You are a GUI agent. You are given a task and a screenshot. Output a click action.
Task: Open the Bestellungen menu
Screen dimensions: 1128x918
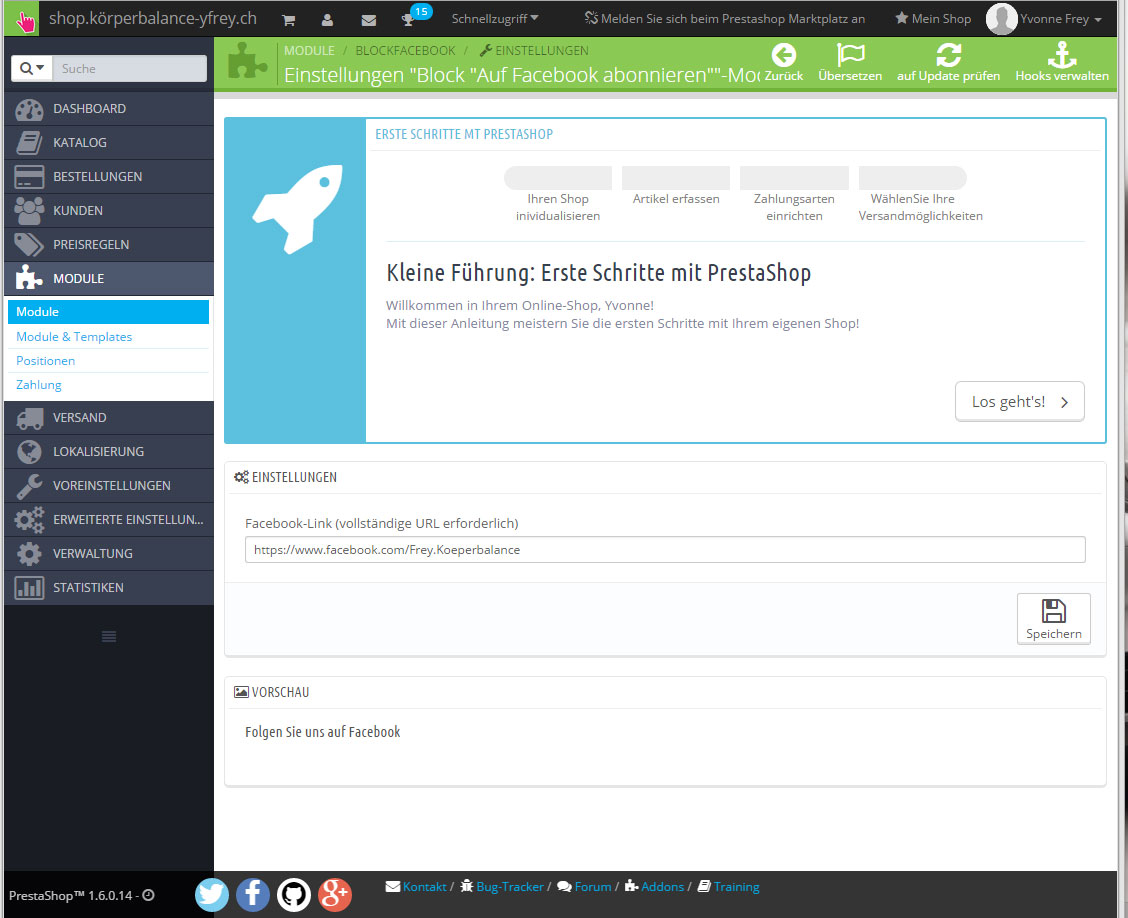[109, 176]
